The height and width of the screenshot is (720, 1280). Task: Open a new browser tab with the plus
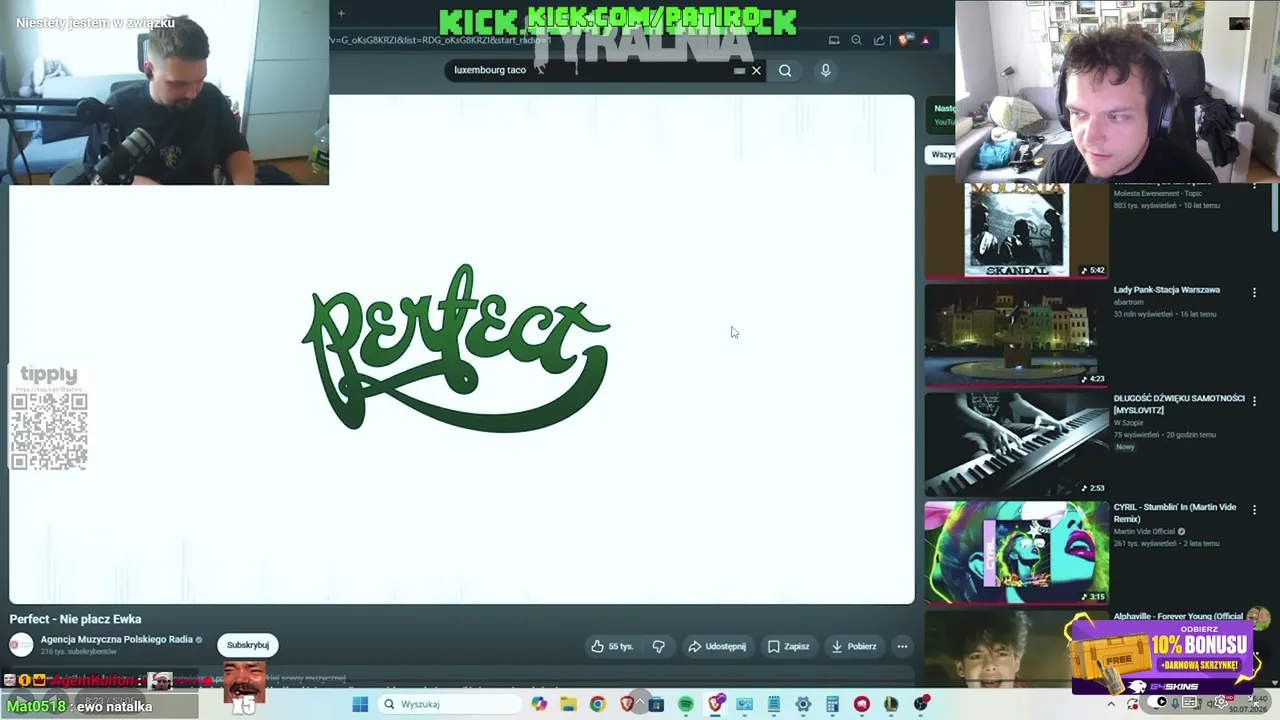point(341,14)
